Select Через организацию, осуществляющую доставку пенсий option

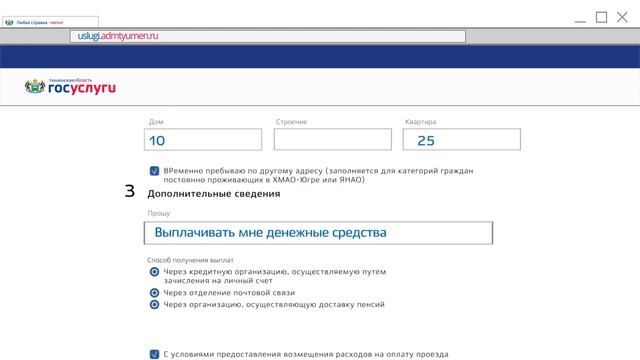154,304
